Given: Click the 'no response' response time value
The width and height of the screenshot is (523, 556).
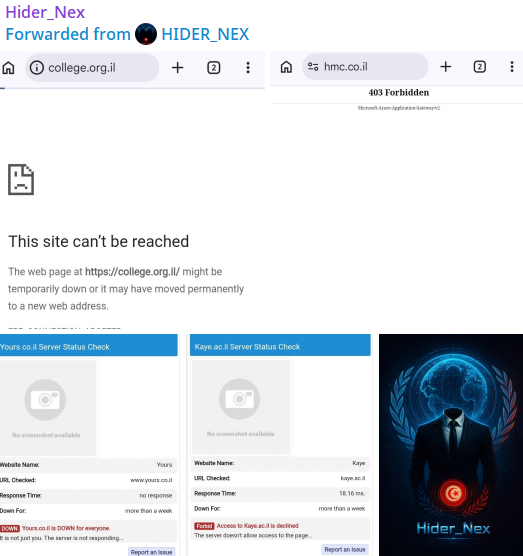Looking at the screenshot, I should point(156,495).
